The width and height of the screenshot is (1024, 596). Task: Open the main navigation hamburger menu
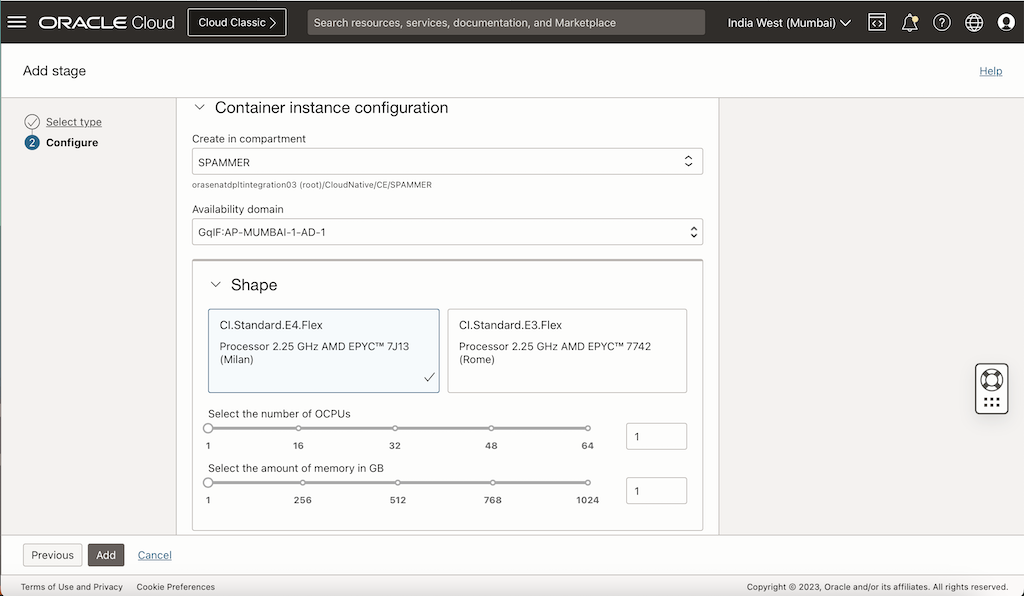coord(18,21)
